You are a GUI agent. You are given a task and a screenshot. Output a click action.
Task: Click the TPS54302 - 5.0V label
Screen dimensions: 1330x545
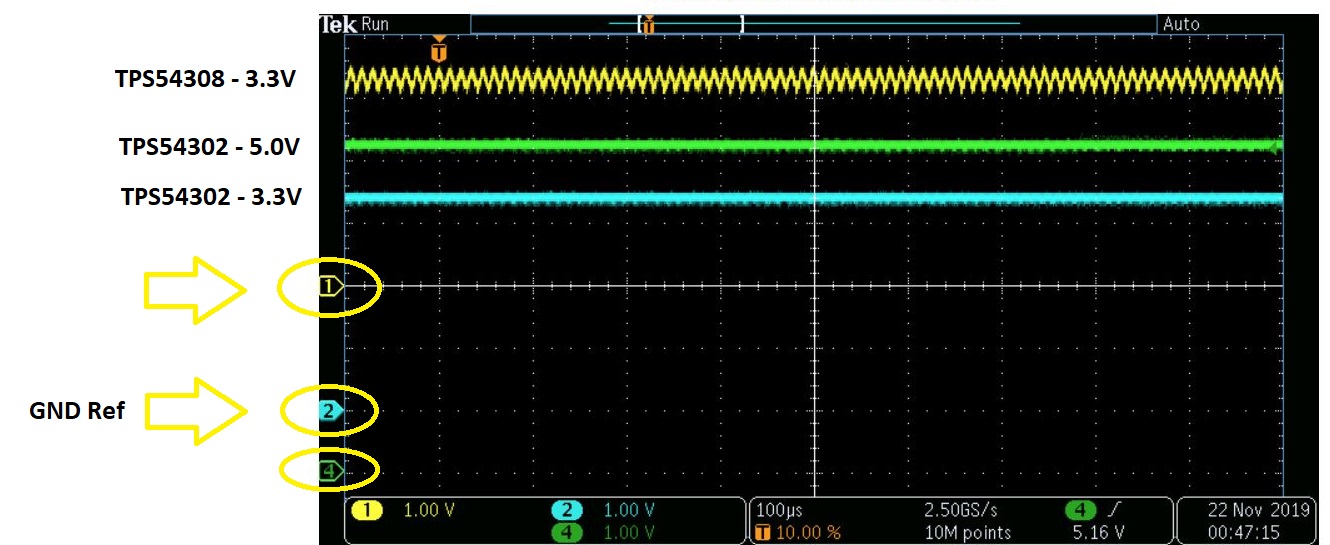[x=210, y=147]
